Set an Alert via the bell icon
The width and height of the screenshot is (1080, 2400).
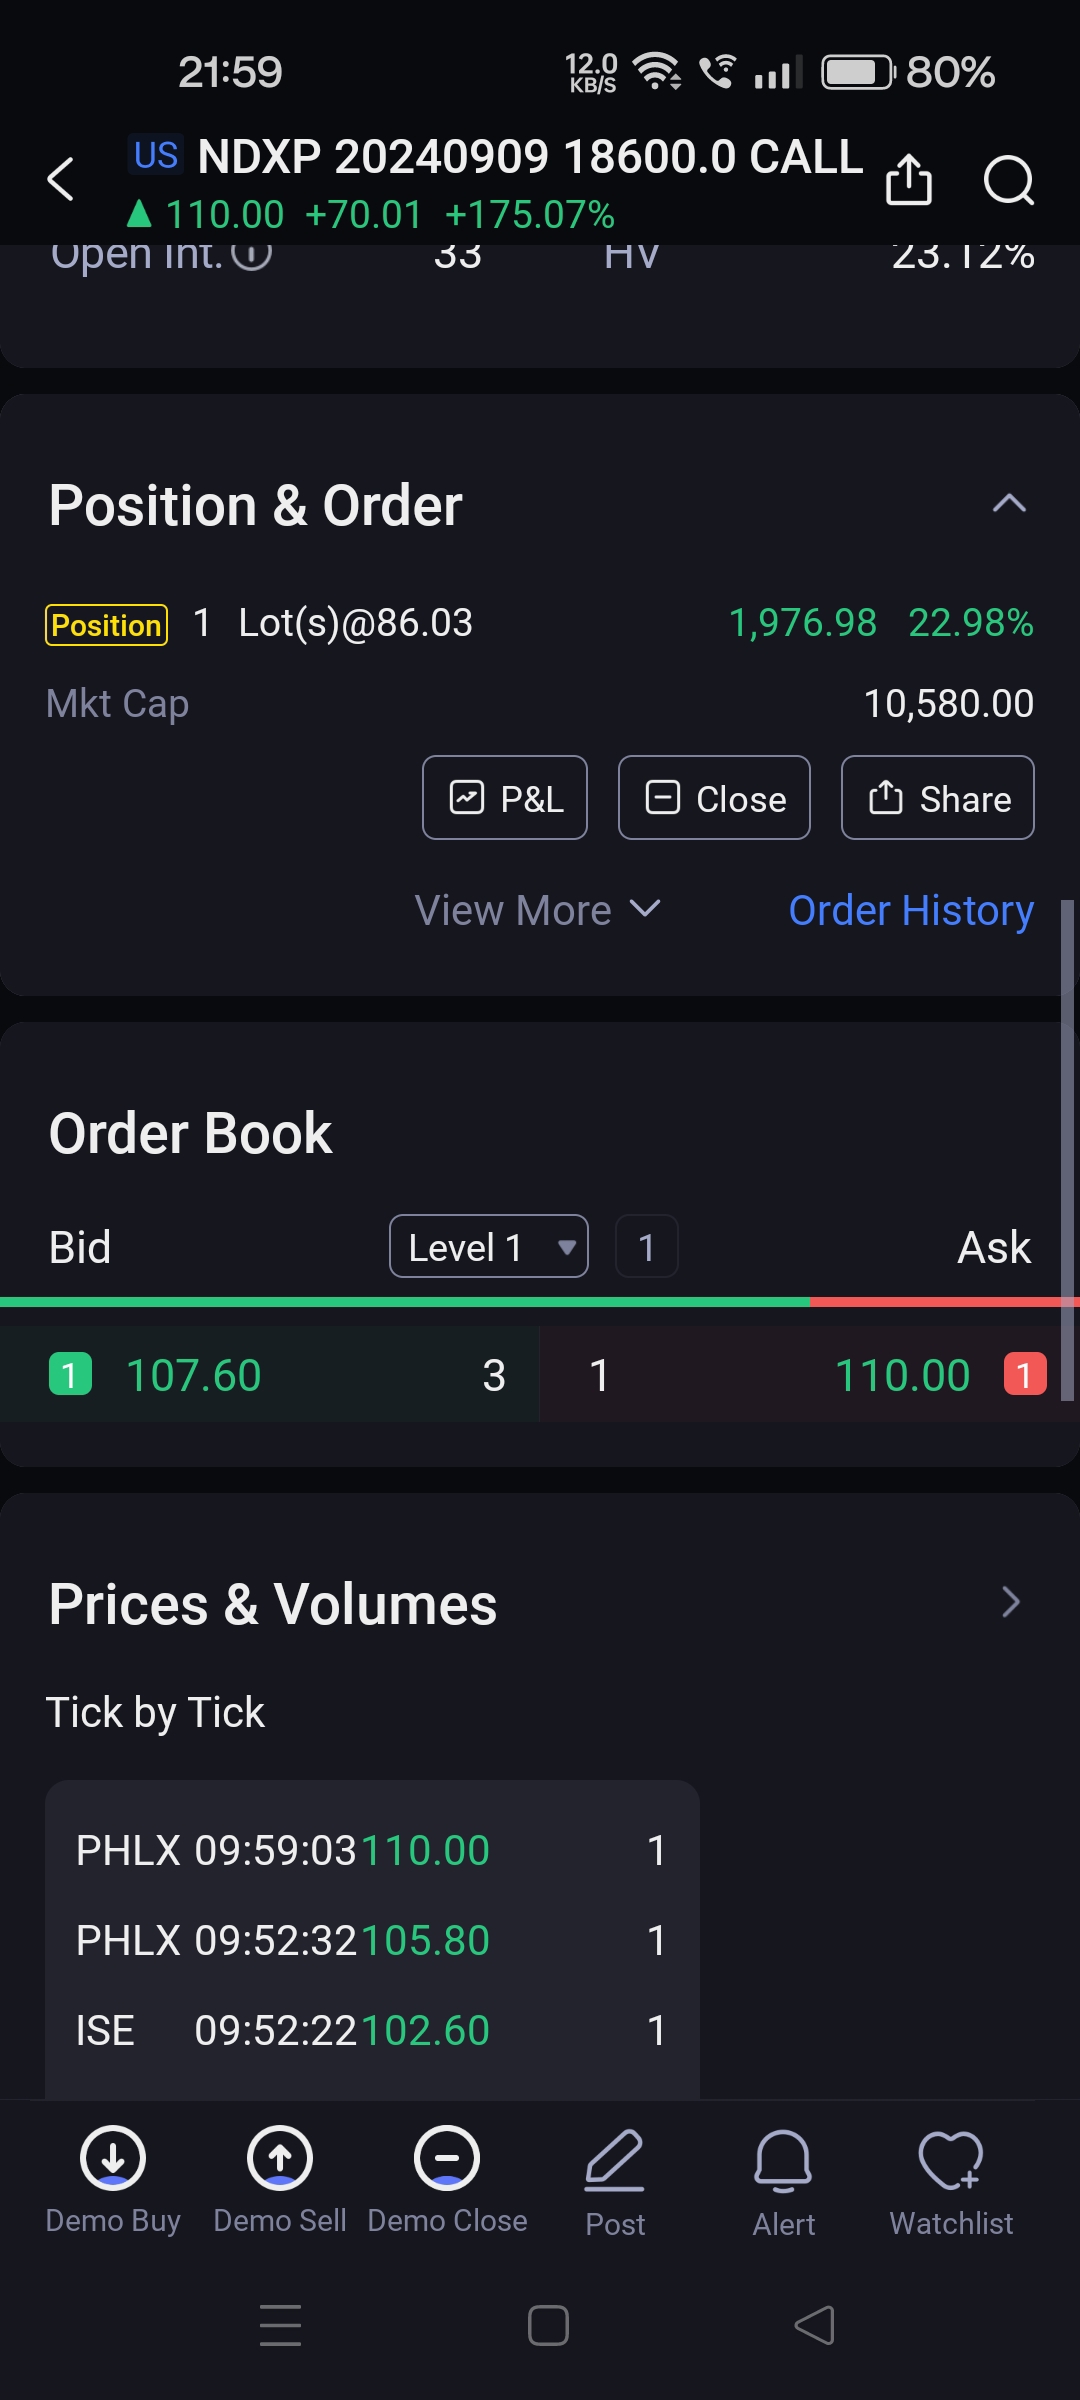pyautogui.click(x=783, y=2161)
